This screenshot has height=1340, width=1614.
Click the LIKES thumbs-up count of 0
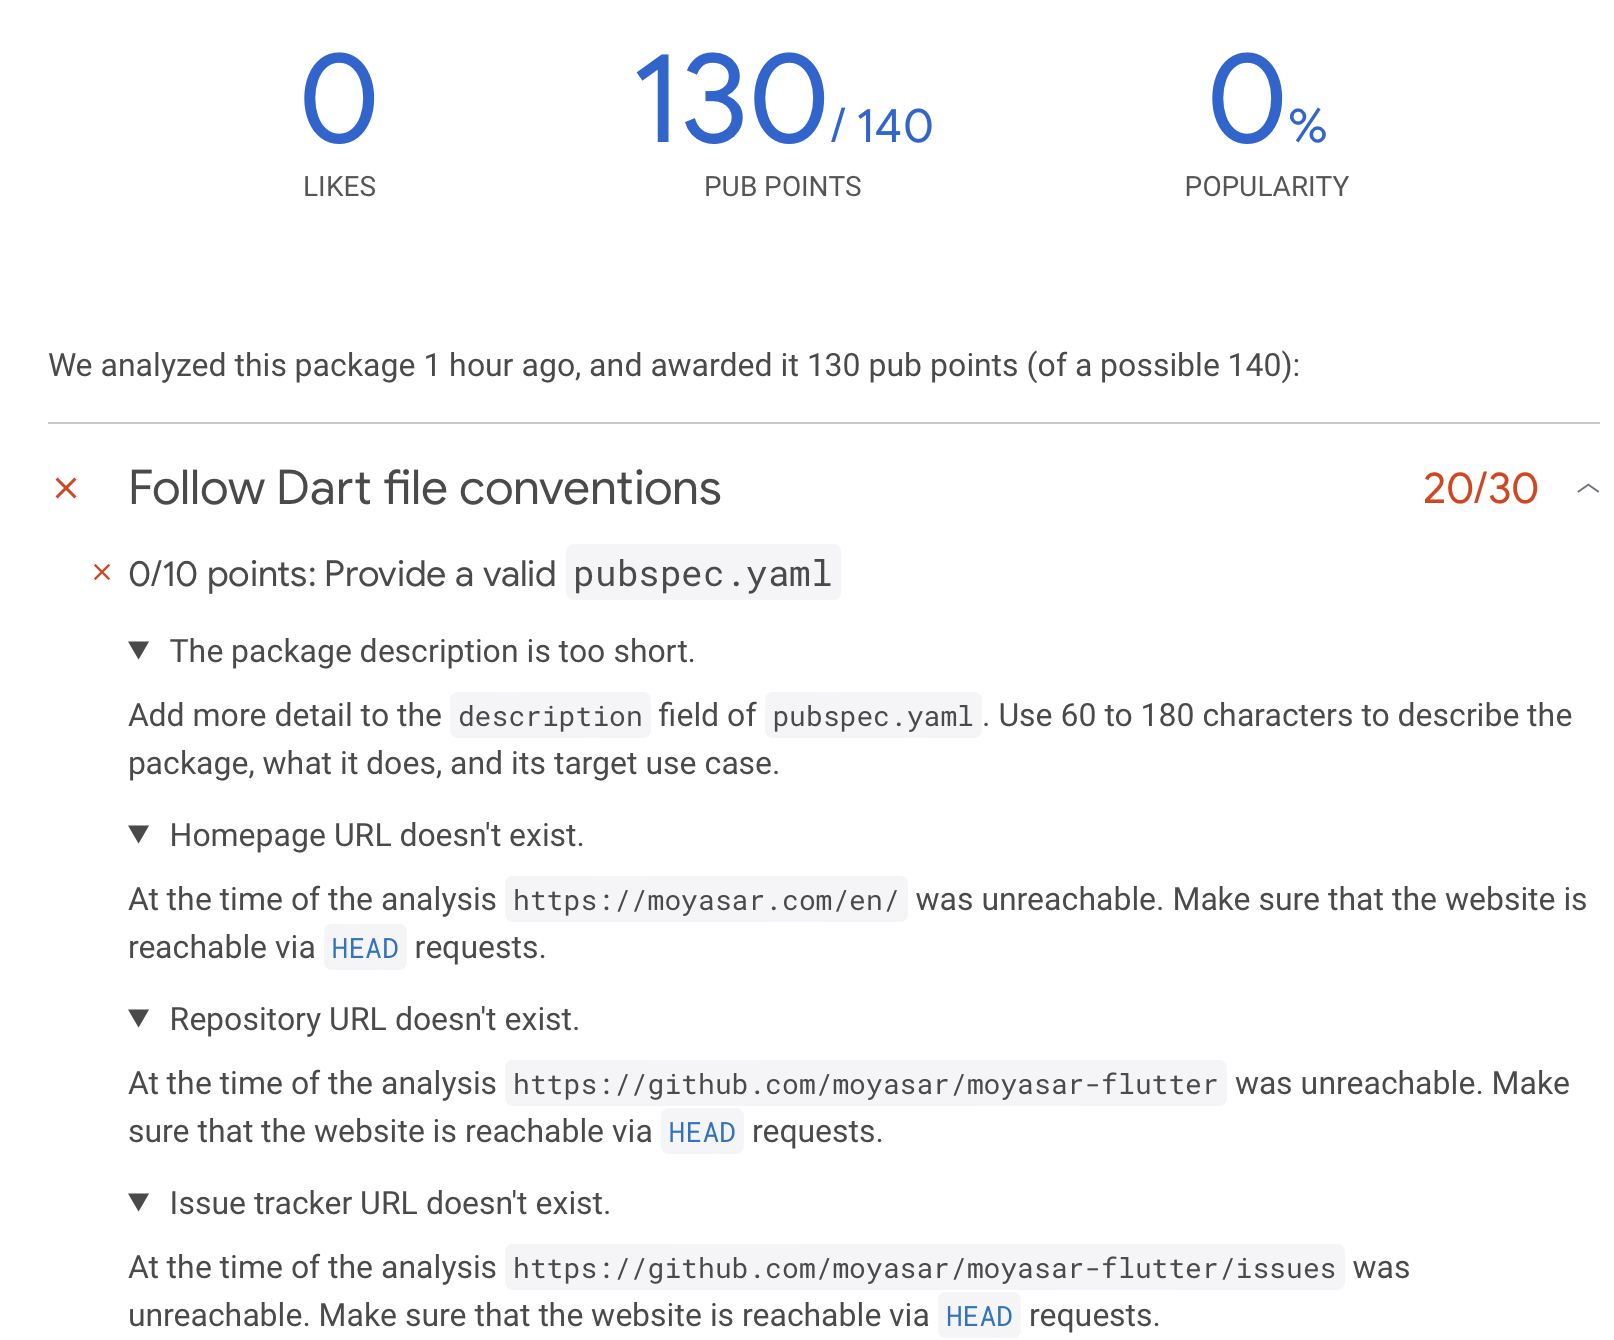click(339, 100)
